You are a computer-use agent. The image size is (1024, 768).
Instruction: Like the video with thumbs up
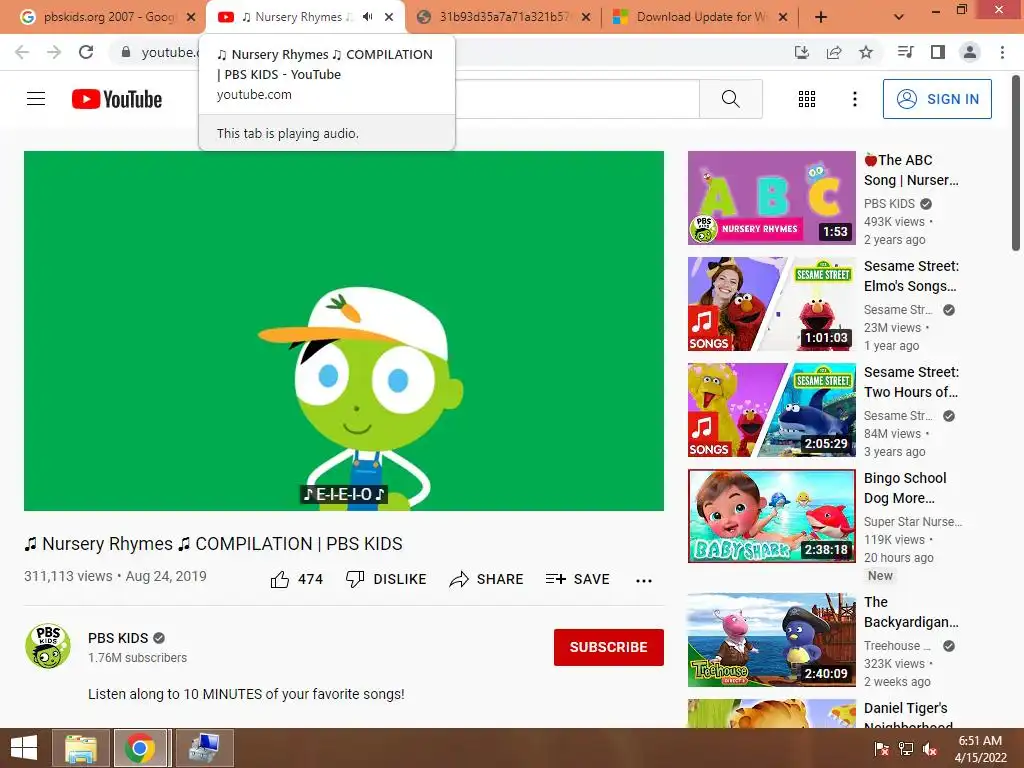(x=296, y=579)
